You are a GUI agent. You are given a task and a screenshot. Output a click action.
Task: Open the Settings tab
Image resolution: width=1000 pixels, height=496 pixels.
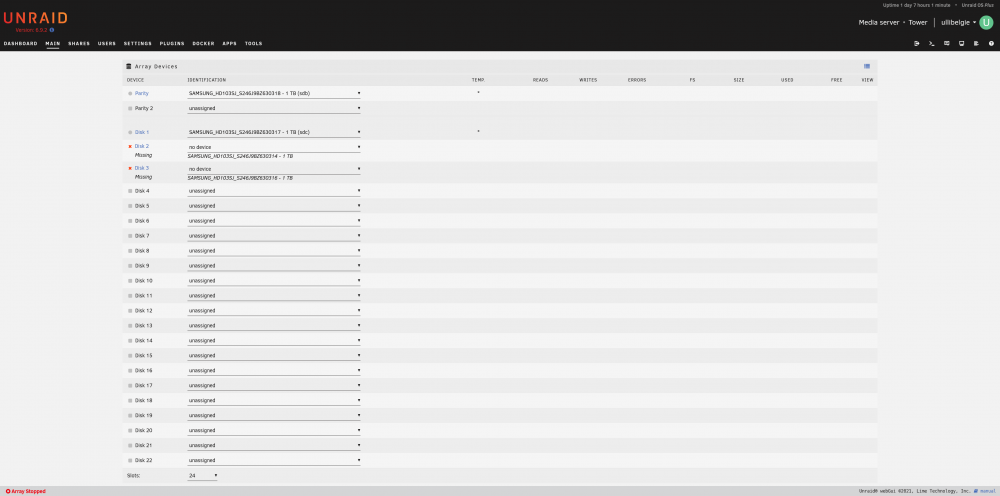138,43
